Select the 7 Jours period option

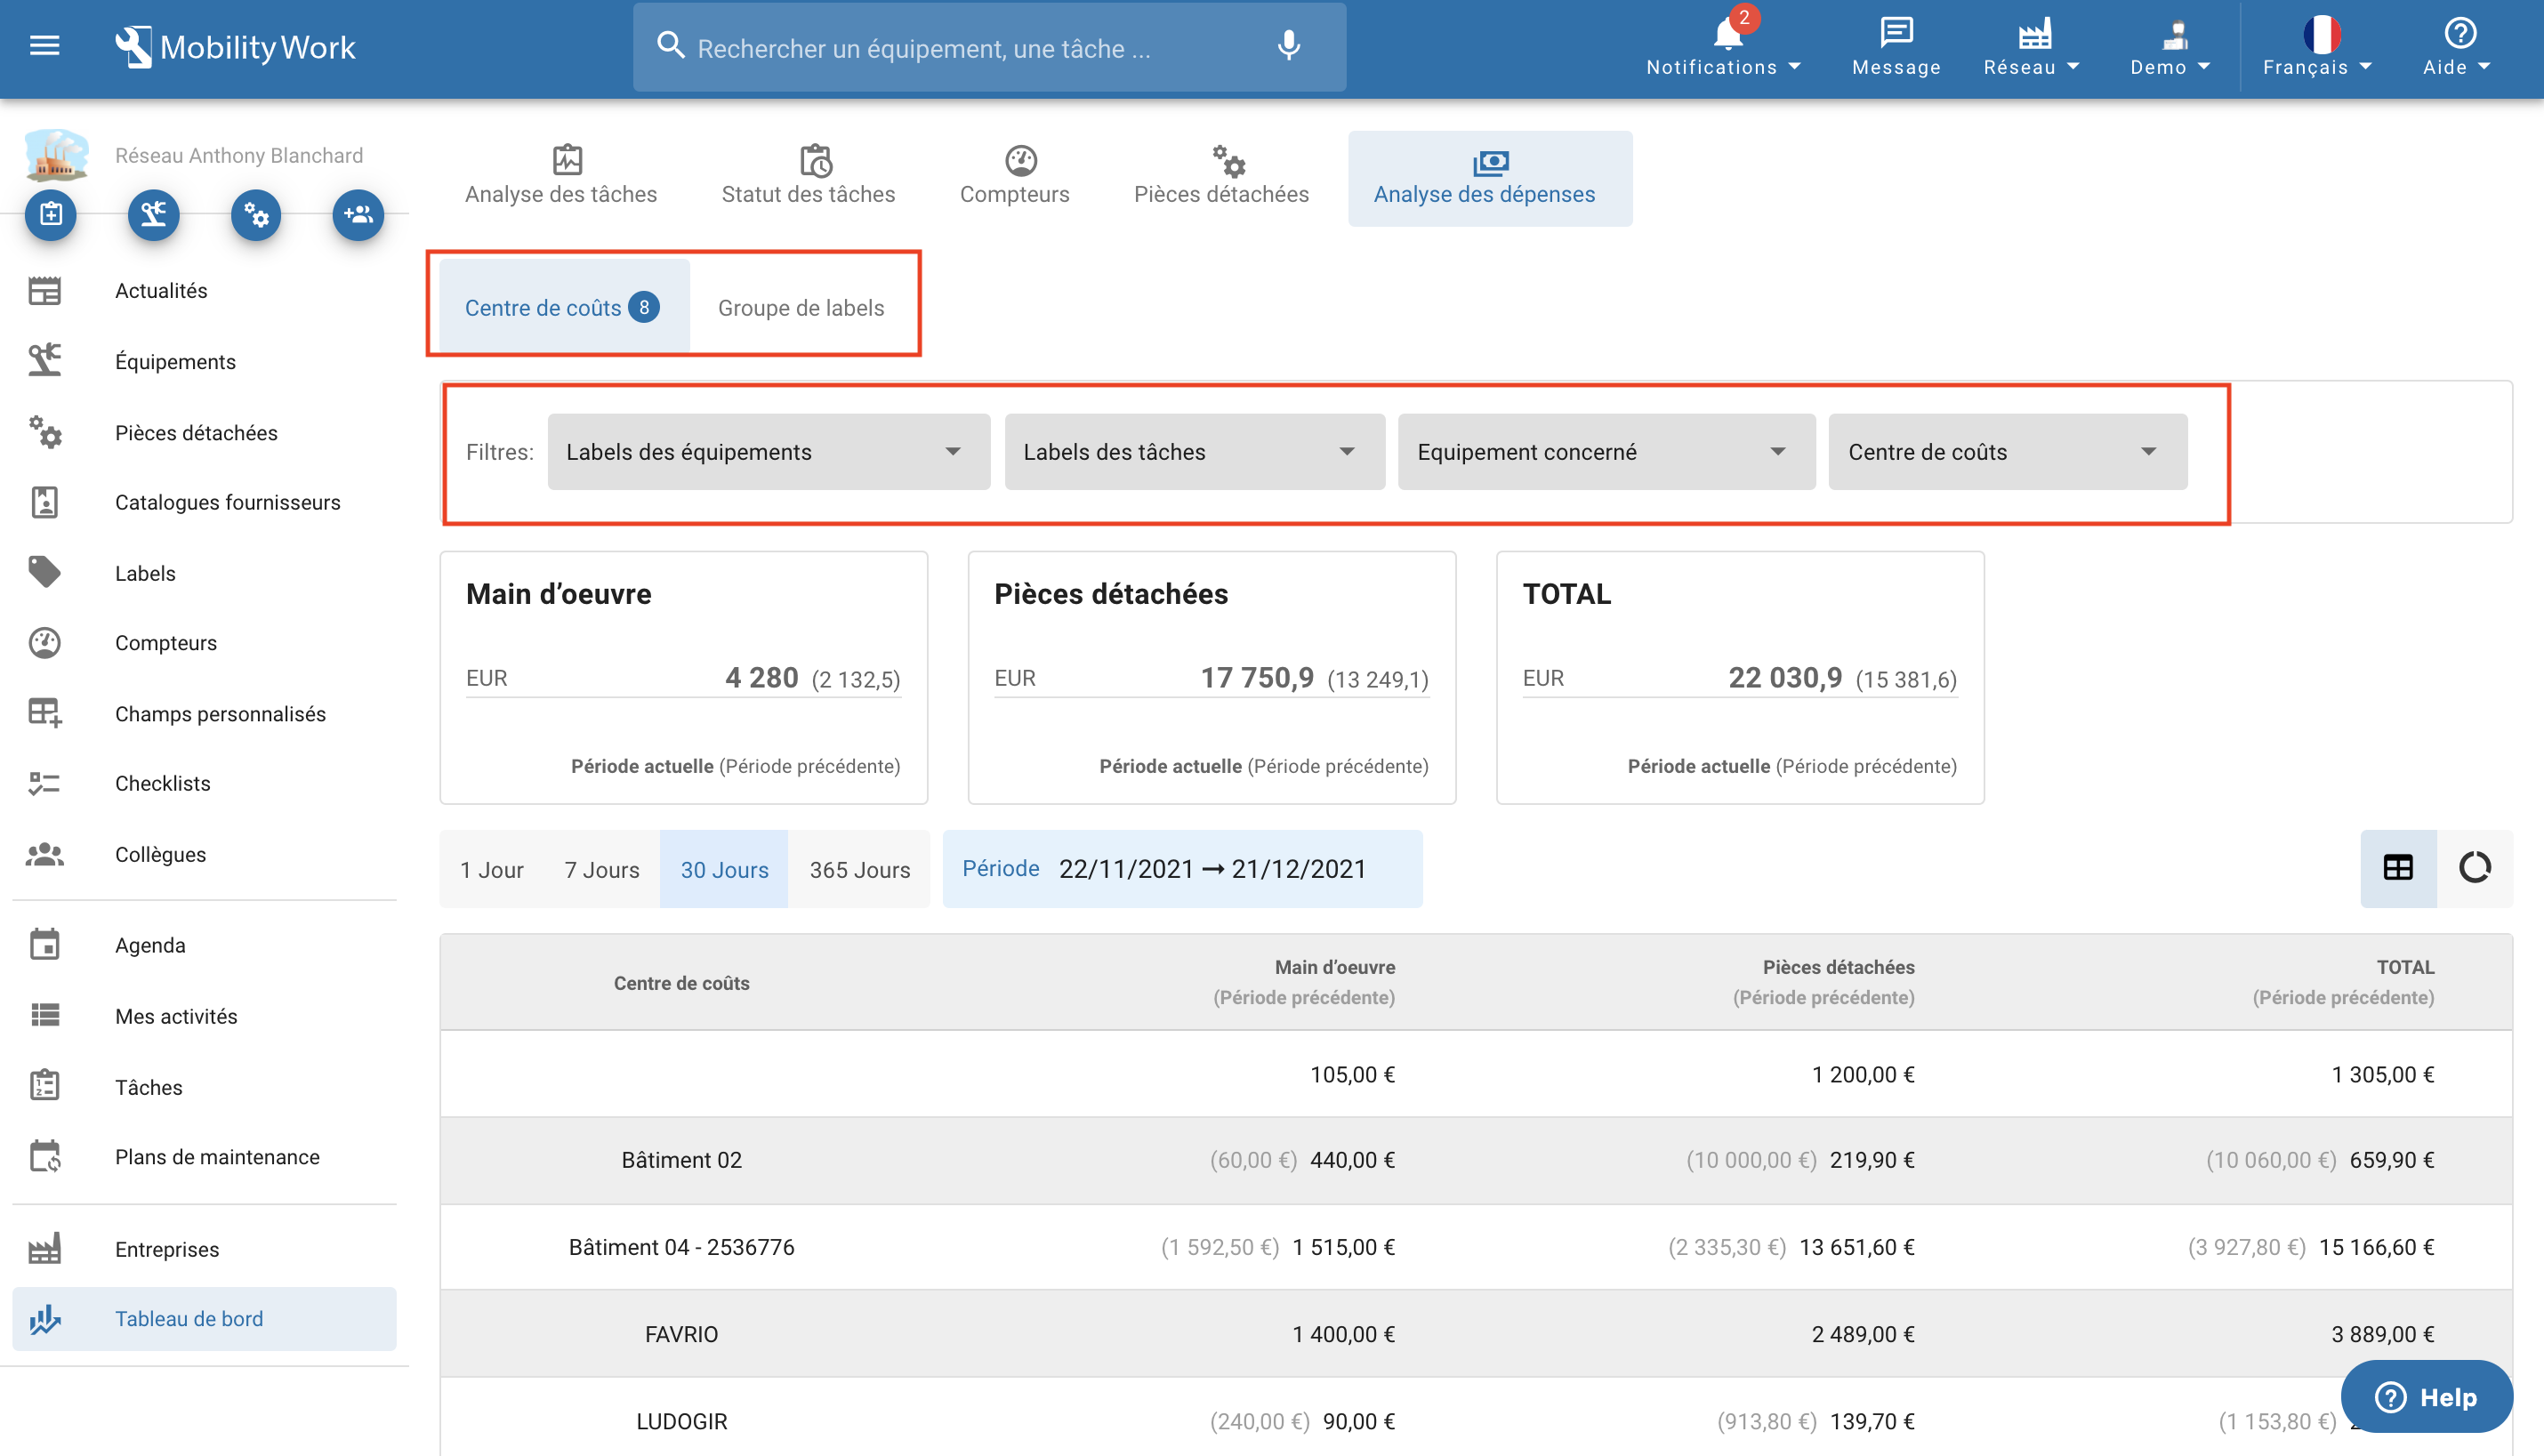pyautogui.click(x=601, y=869)
